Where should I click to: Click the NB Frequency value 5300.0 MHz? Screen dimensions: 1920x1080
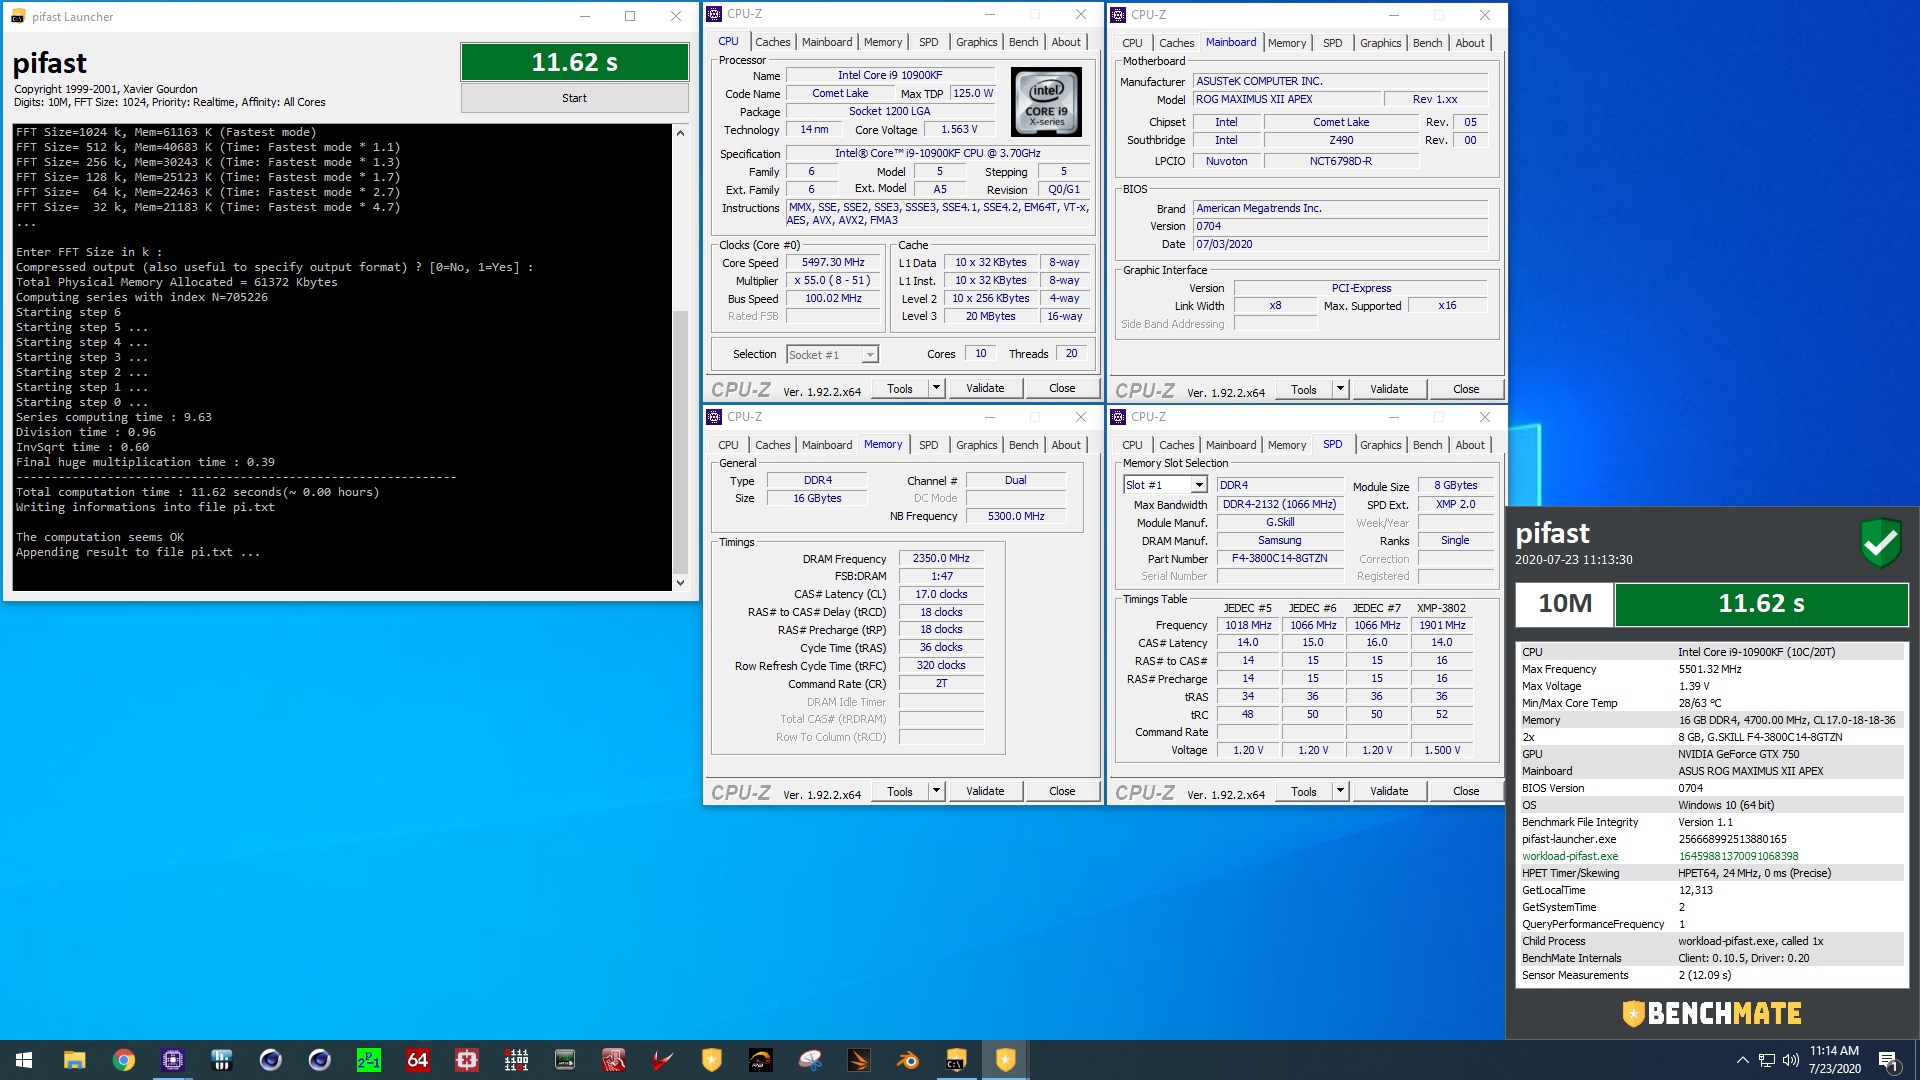click(1016, 516)
